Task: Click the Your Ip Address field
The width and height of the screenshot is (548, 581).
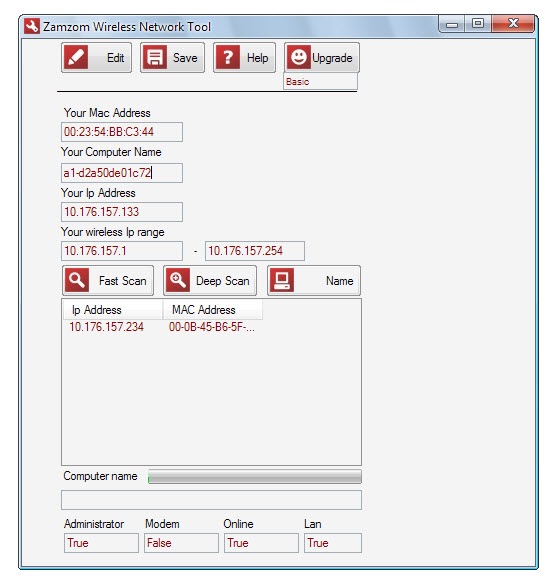Action: 122,212
